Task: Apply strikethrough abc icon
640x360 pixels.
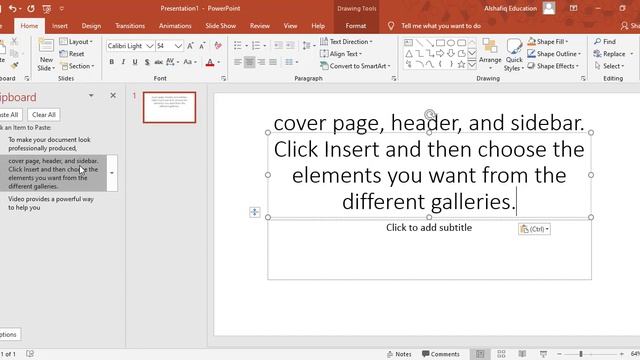Action: 158,62
